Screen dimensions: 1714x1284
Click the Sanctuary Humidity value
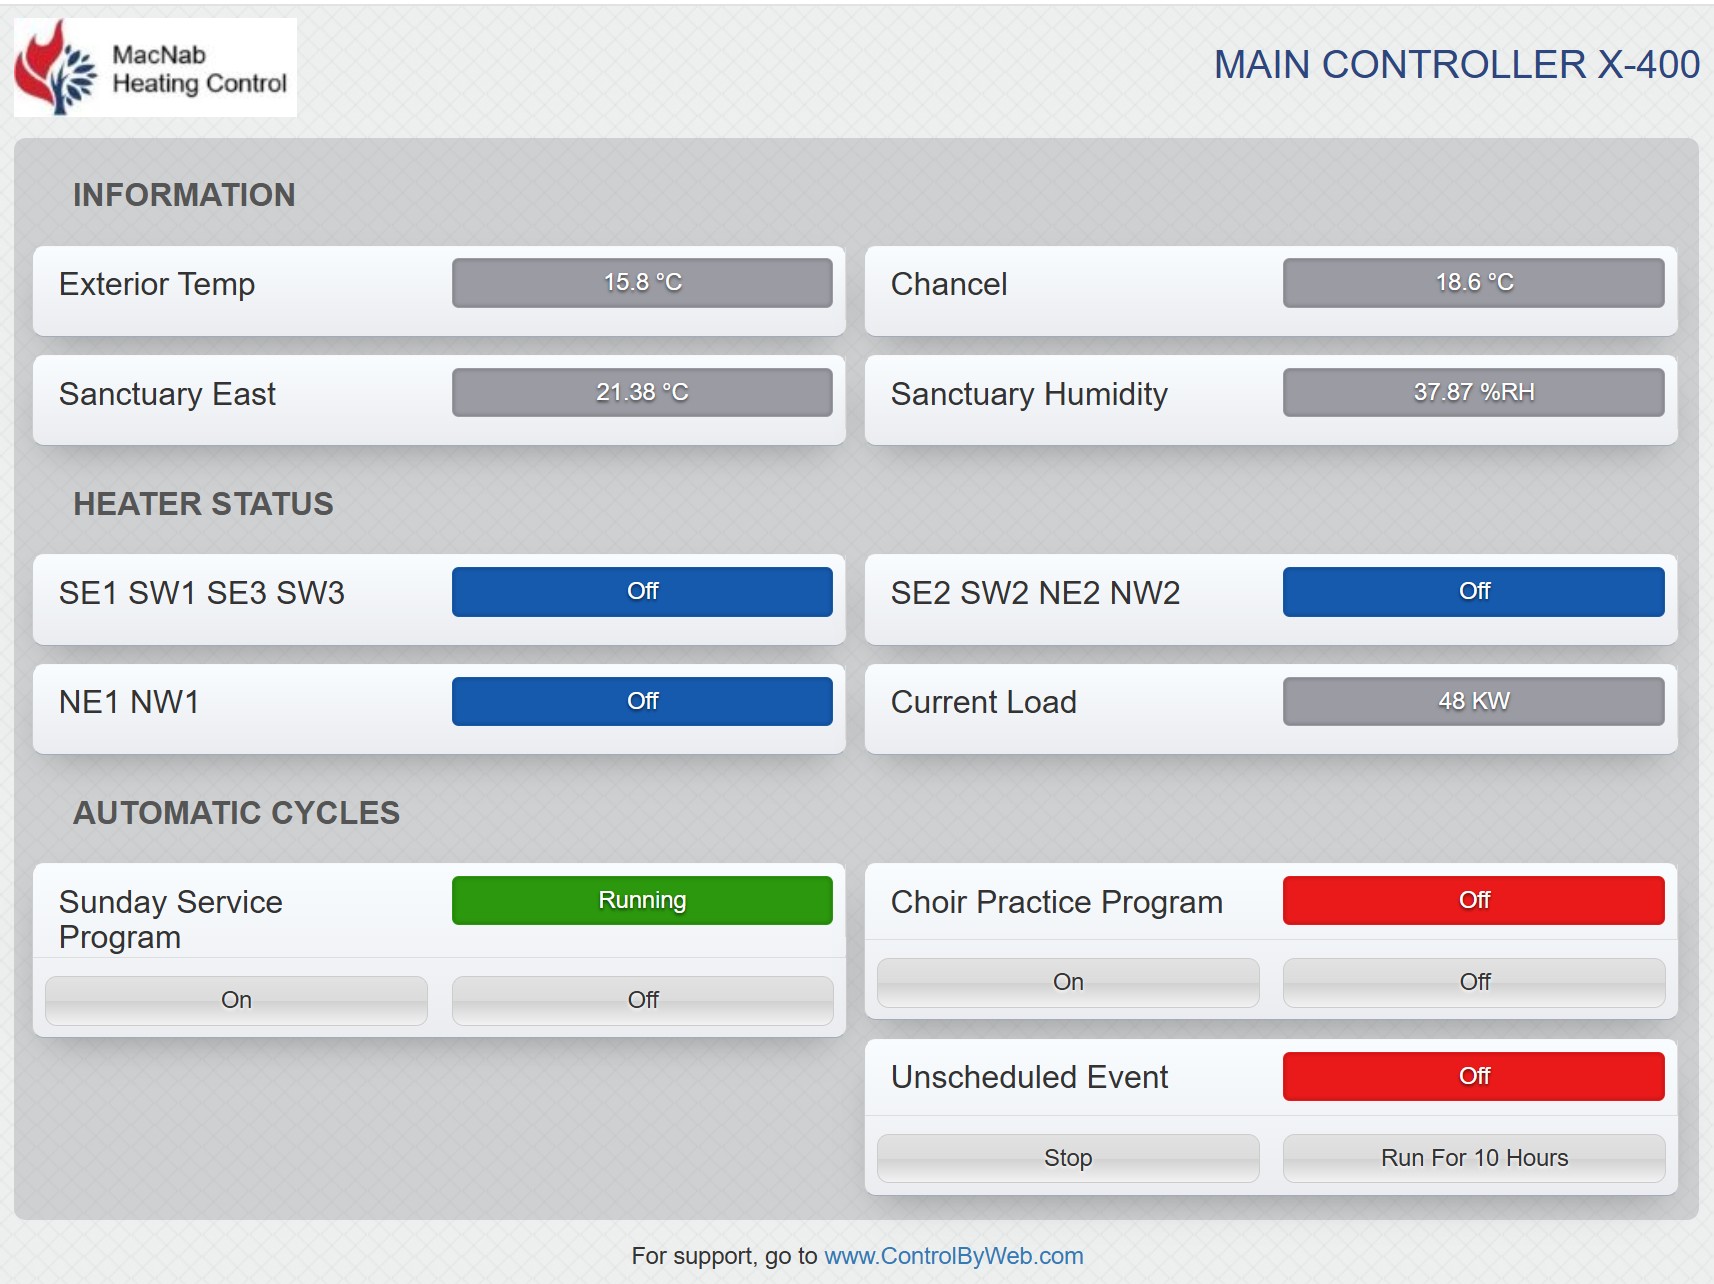[x=1473, y=392]
